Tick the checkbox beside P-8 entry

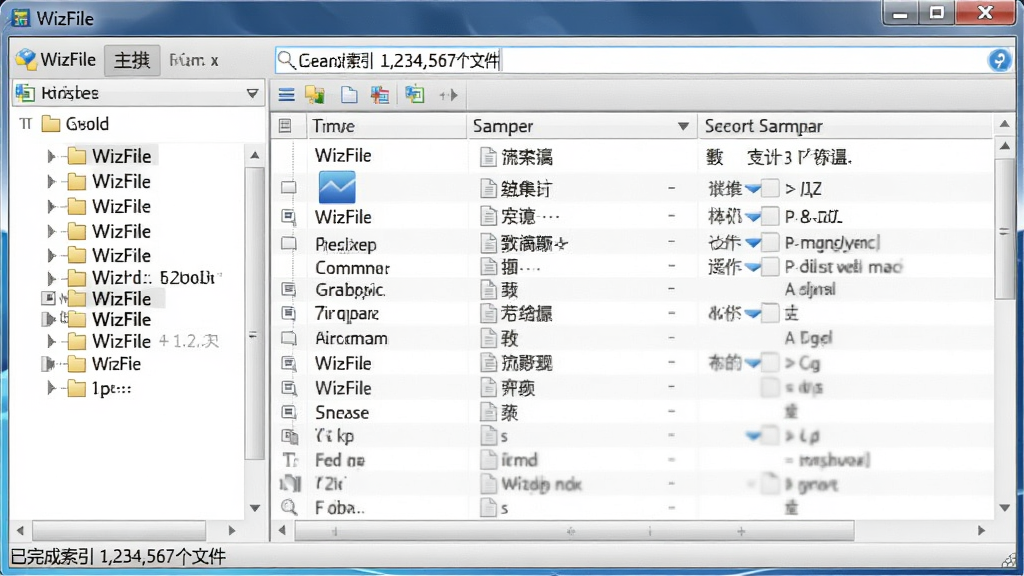[x=771, y=216]
